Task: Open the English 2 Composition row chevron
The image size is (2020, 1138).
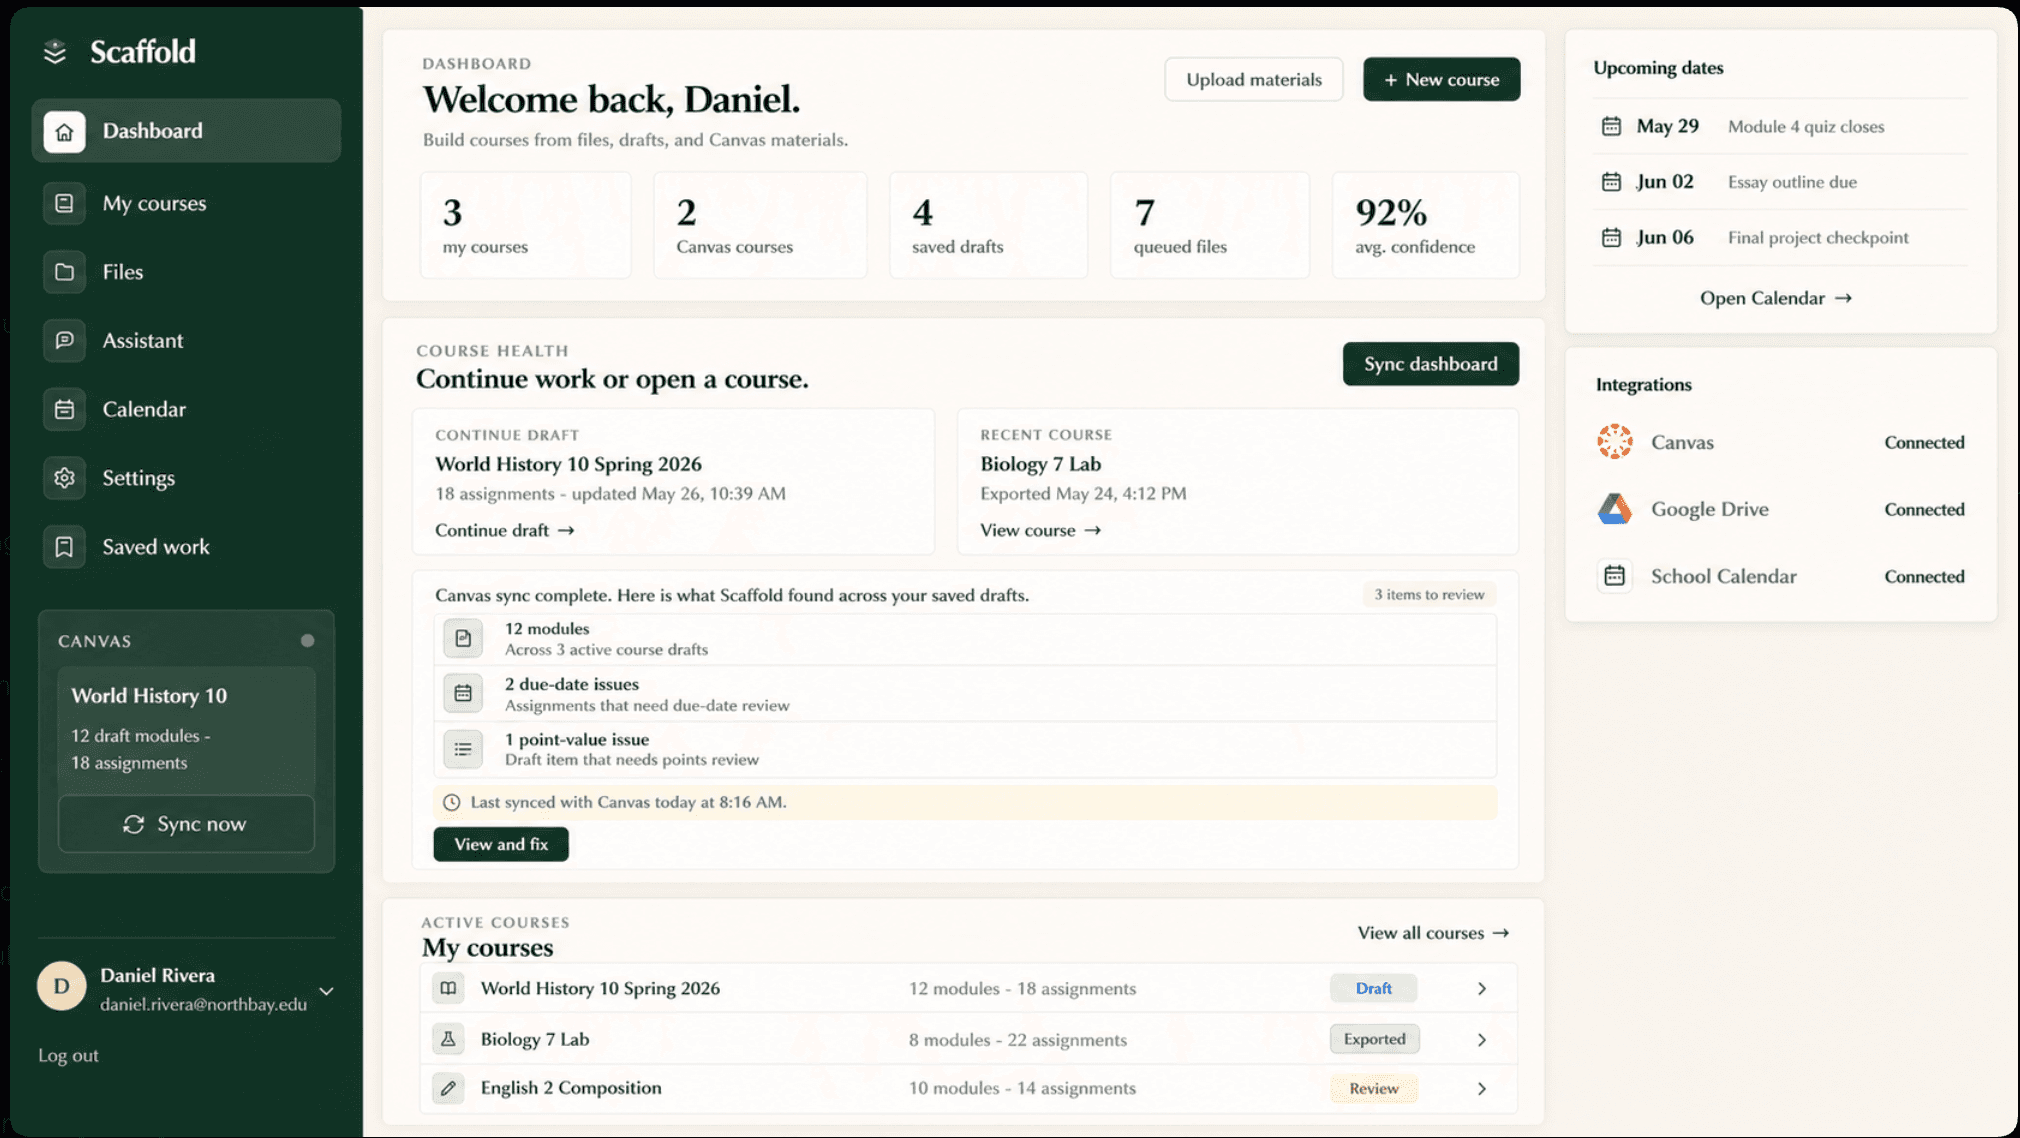Action: [1482, 1089]
